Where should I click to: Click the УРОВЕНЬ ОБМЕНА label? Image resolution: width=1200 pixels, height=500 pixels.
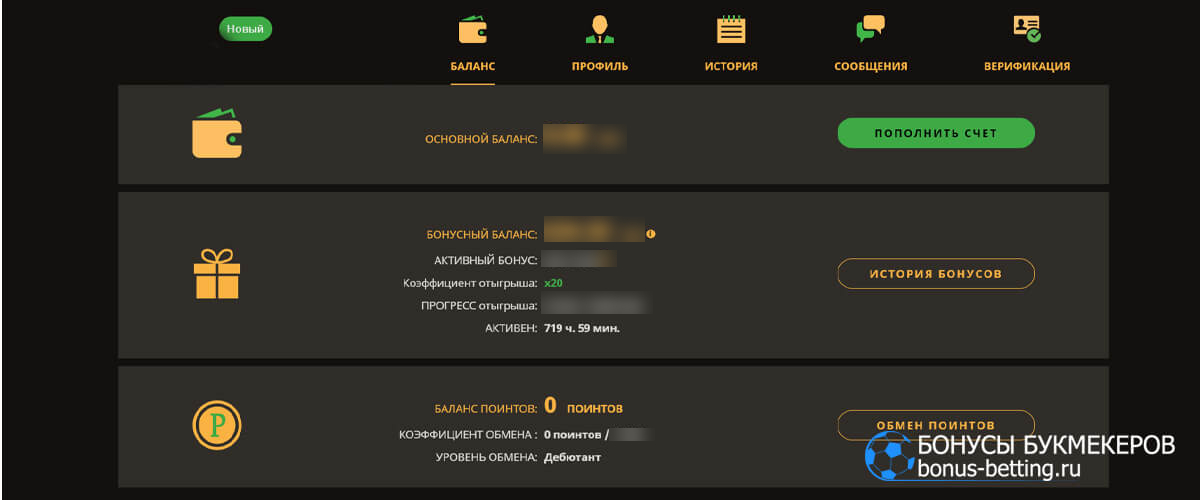coord(487,458)
